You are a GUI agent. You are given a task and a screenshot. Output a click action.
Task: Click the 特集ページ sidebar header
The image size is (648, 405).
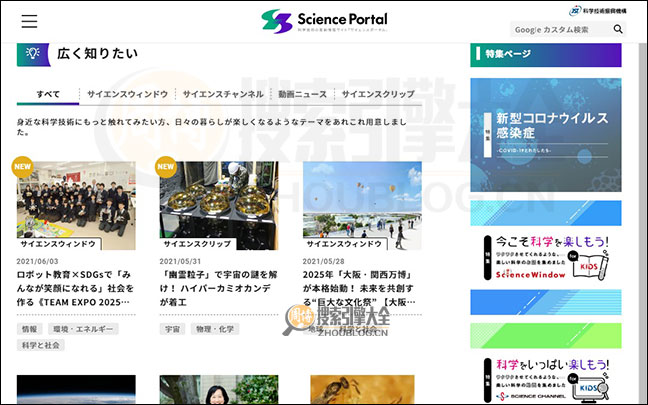546,54
